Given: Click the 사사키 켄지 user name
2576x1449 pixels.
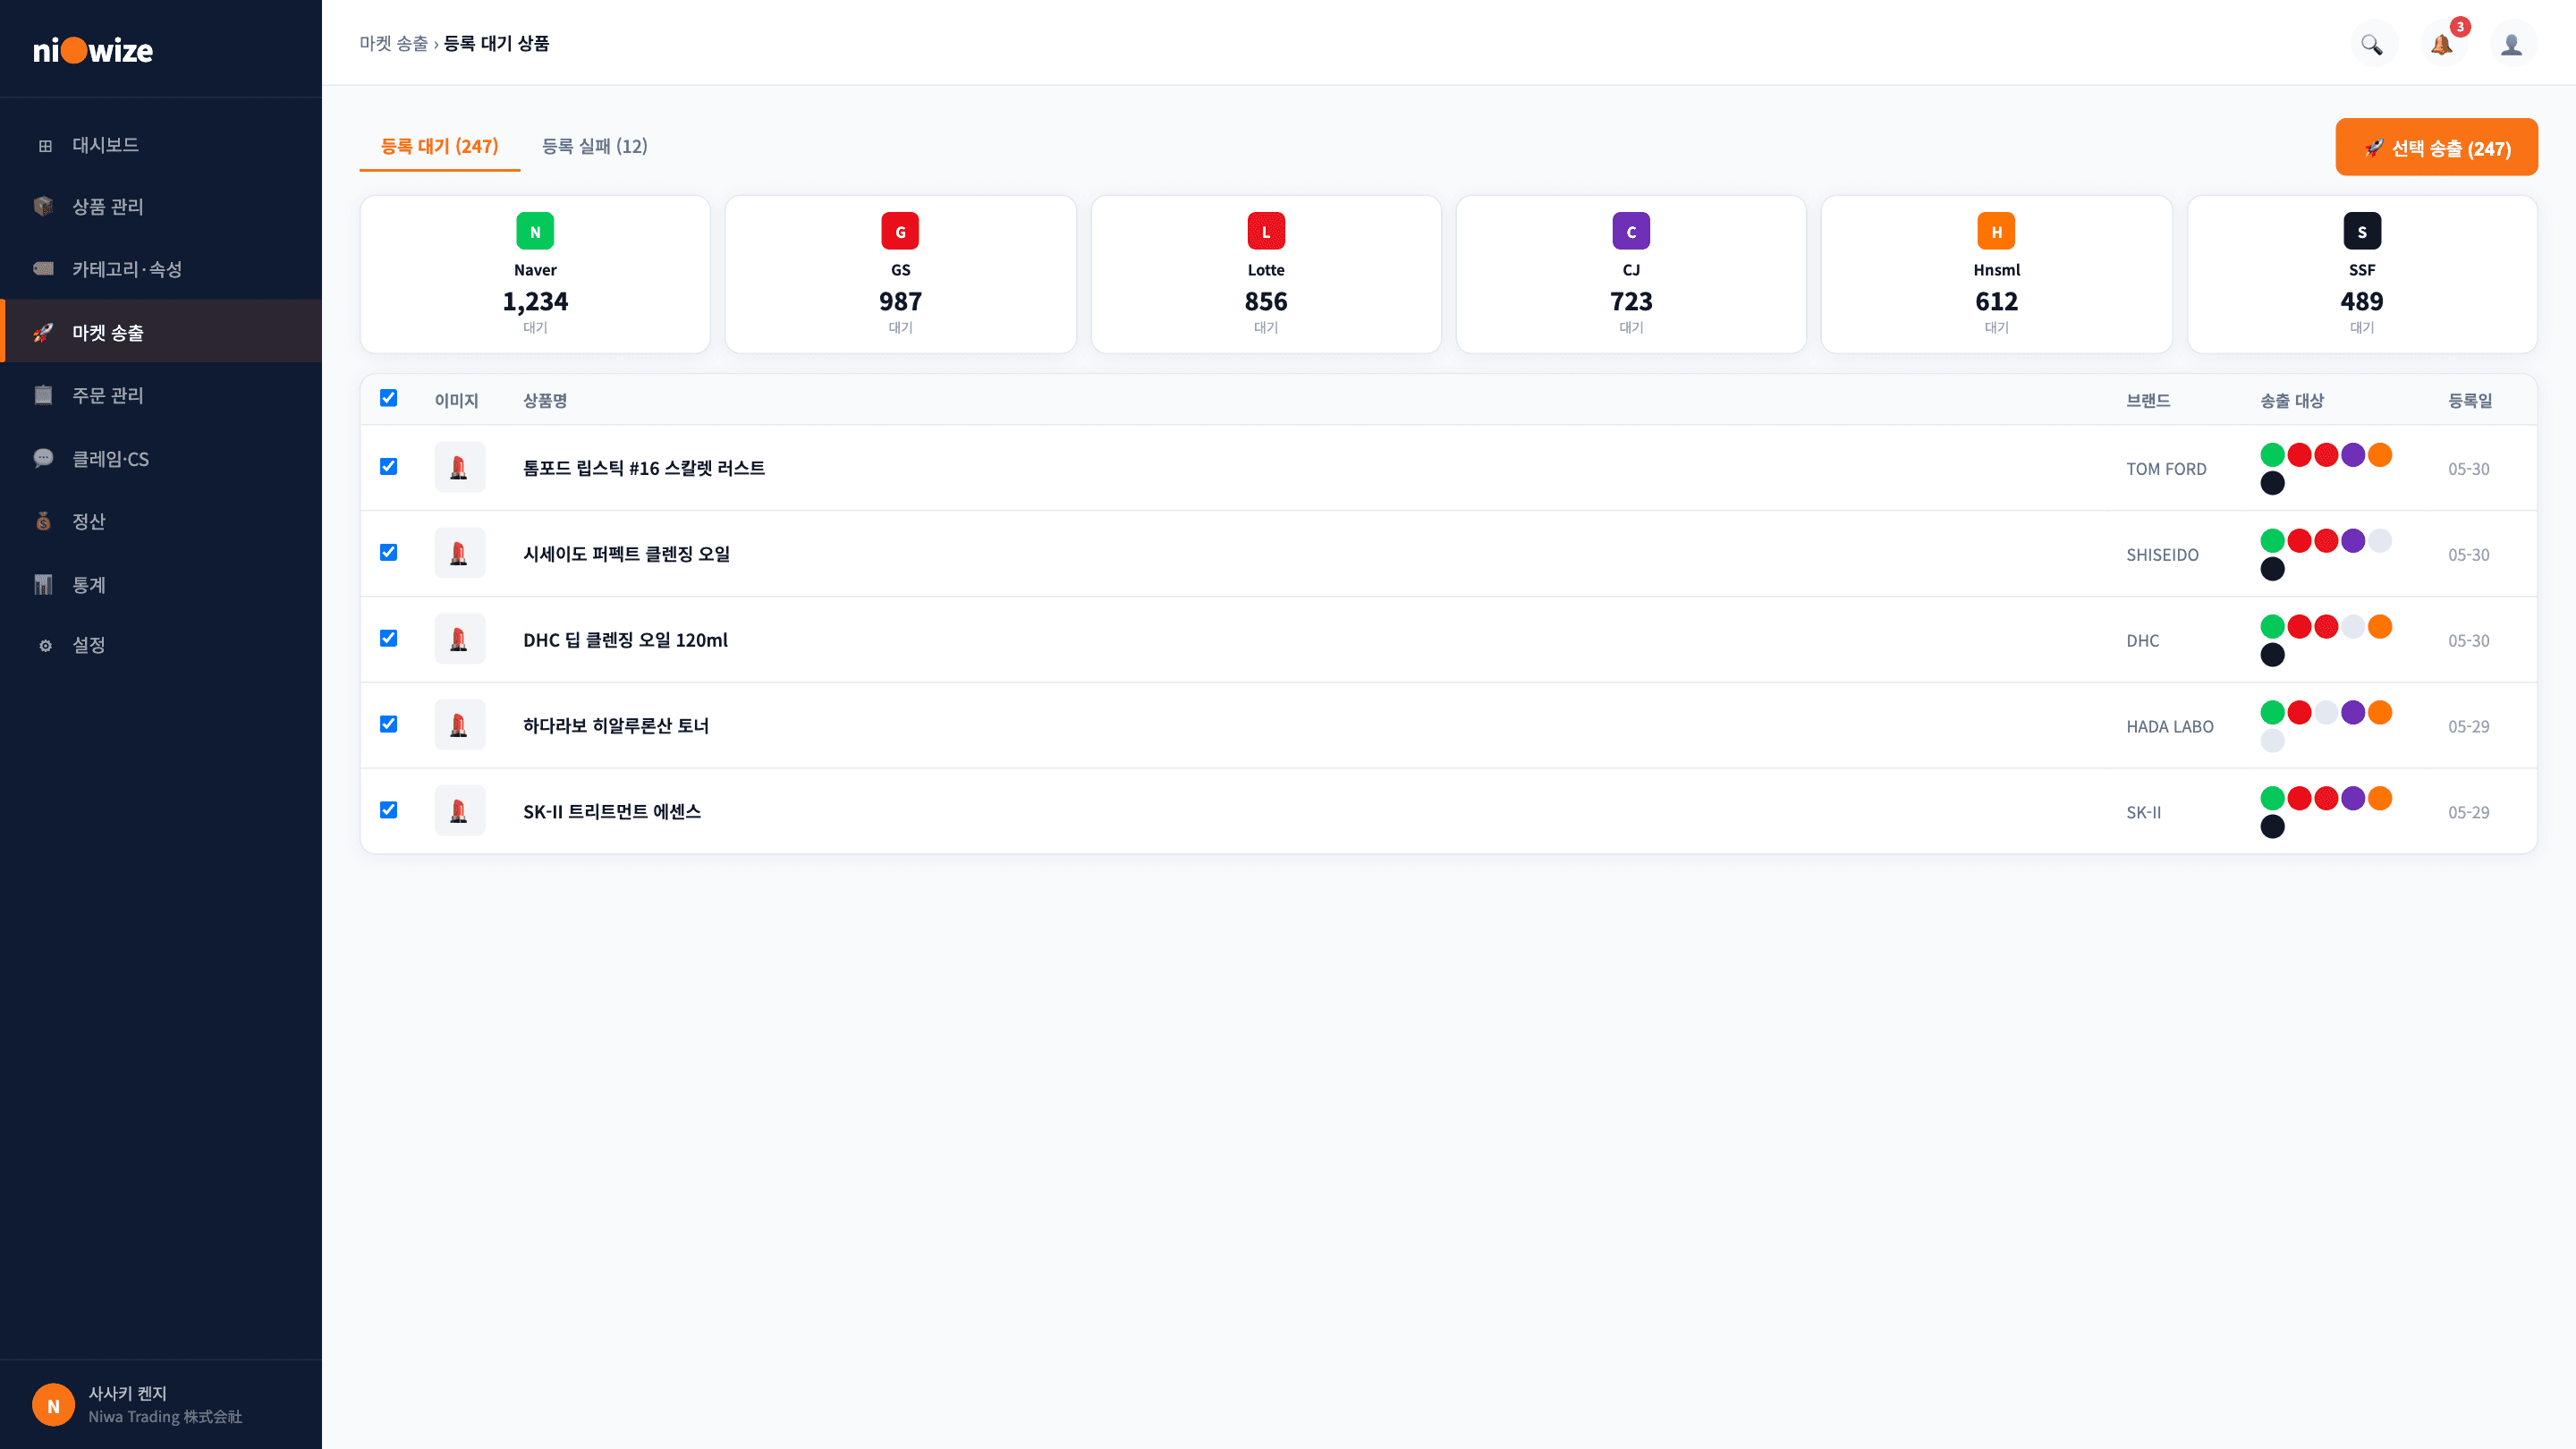Looking at the screenshot, I should coord(128,1393).
